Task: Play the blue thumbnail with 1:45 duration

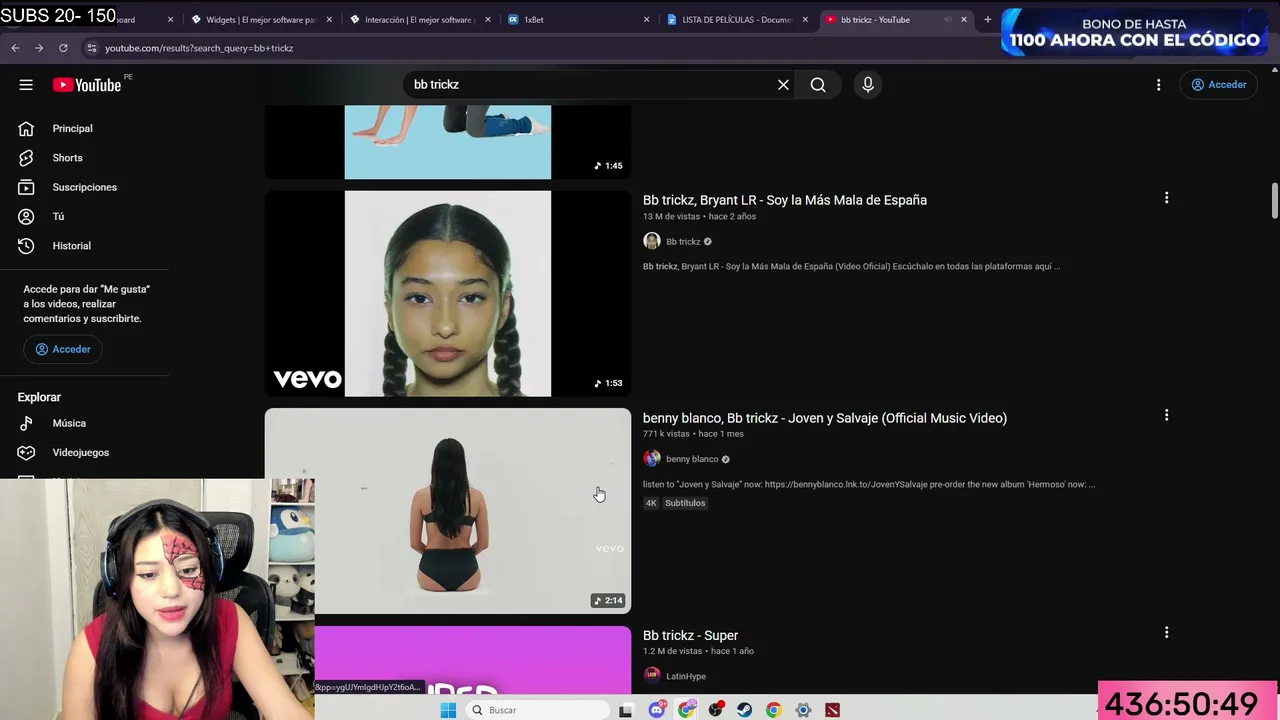Action: coord(448,142)
